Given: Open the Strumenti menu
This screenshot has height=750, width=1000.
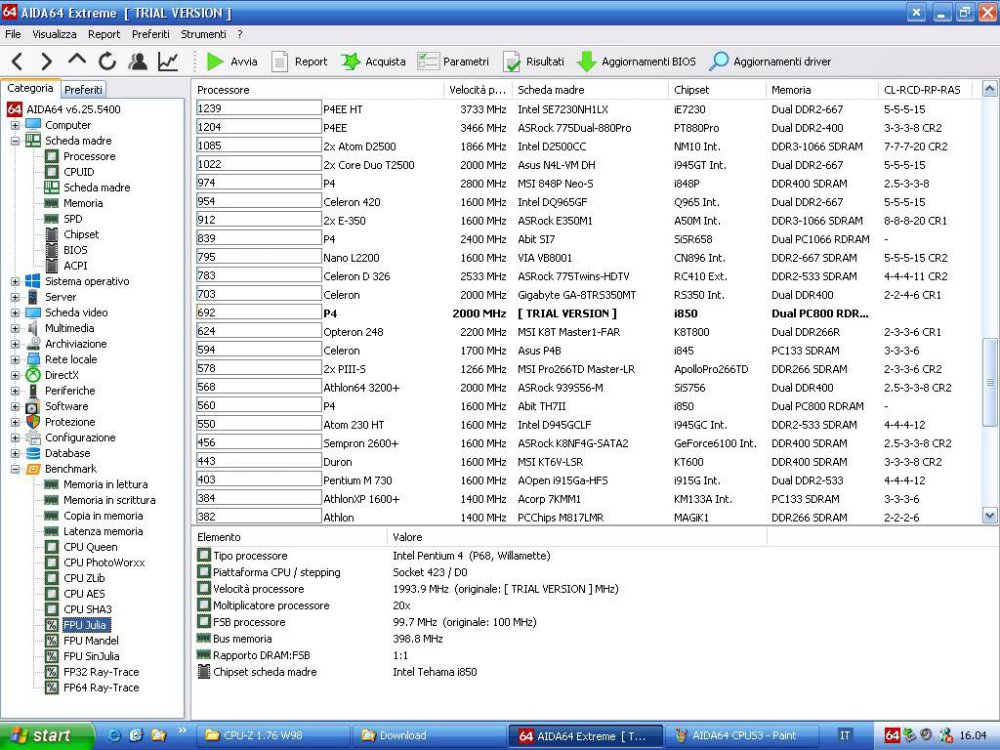Looking at the screenshot, I should pos(203,34).
